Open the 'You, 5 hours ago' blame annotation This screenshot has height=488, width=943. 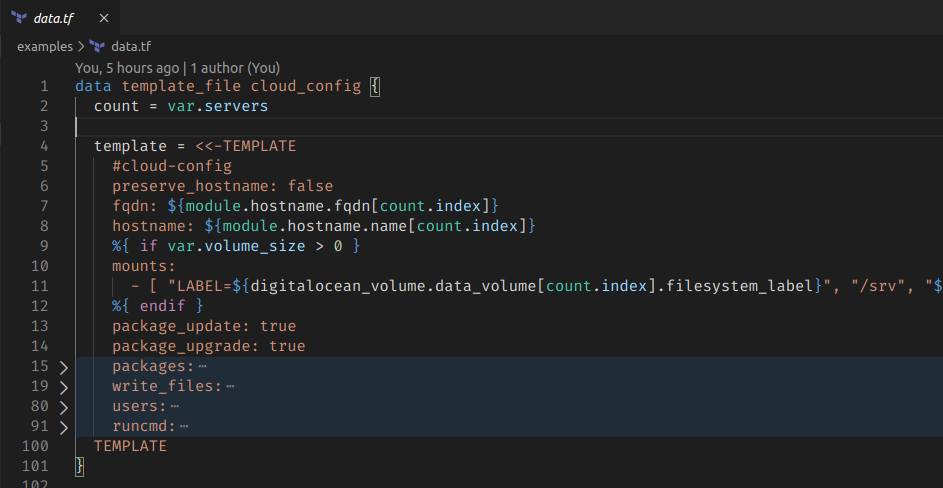tap(177, 68)
